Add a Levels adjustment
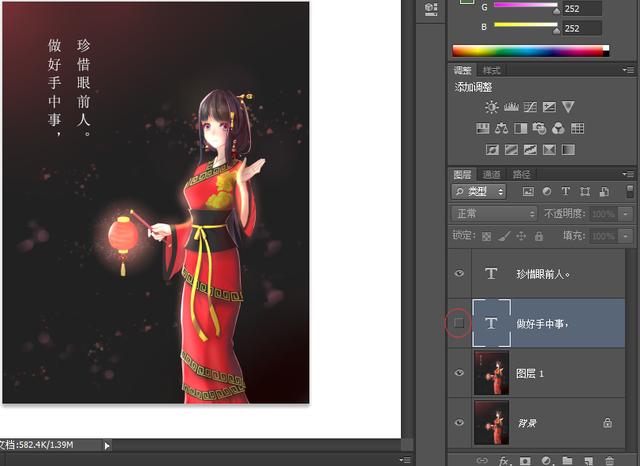The image size is (640, 466). 510,107
